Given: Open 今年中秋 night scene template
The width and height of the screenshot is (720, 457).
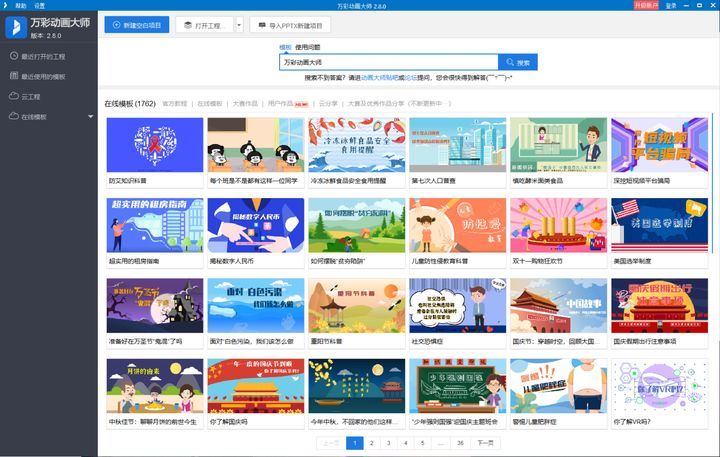Looking at the screenshot, I should click(357, 386).
